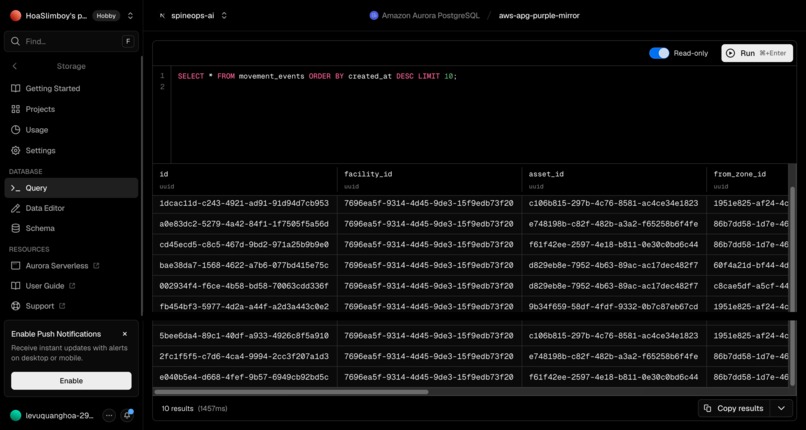806x430 pixels.
Task: Open the notifications bell icon
Action: coord(127,416)
